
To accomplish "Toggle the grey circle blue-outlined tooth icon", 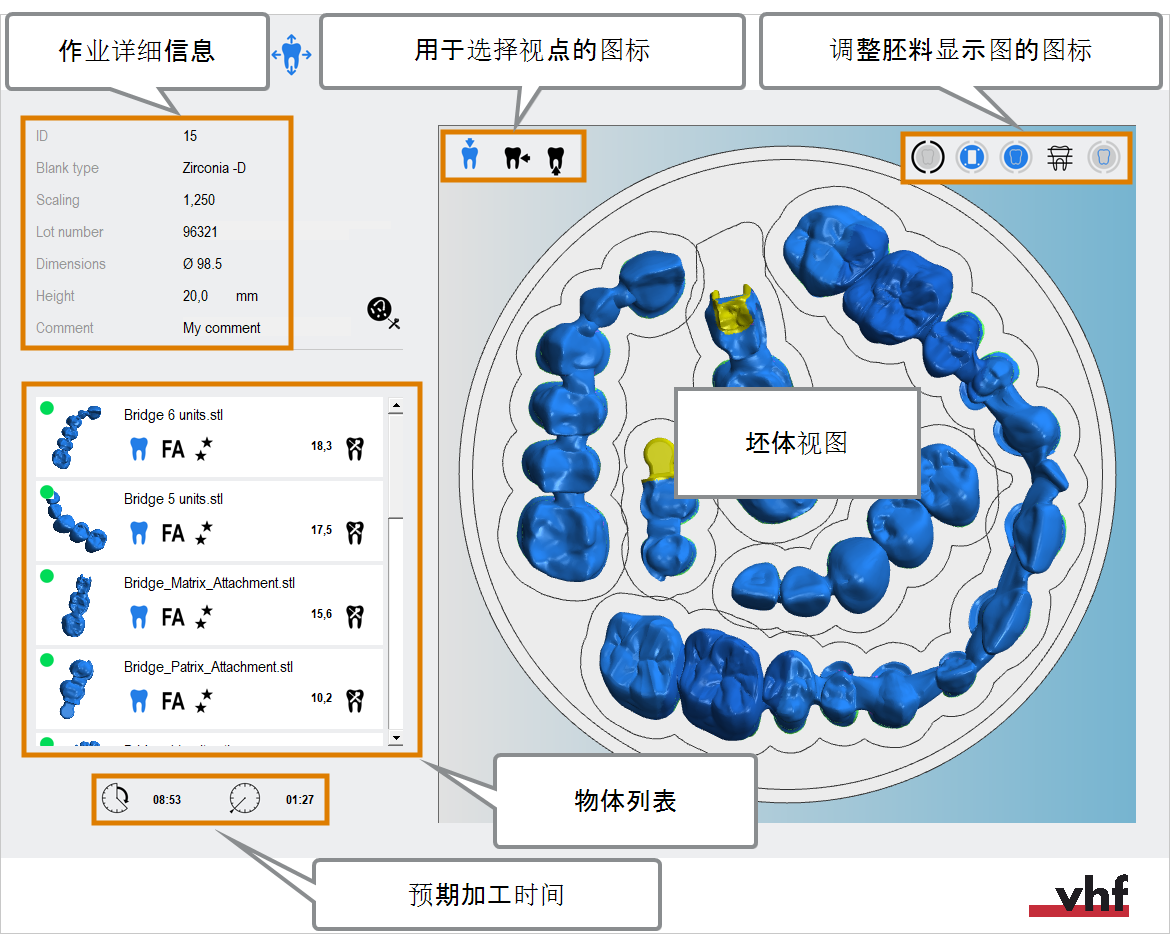I will 1104,158.
